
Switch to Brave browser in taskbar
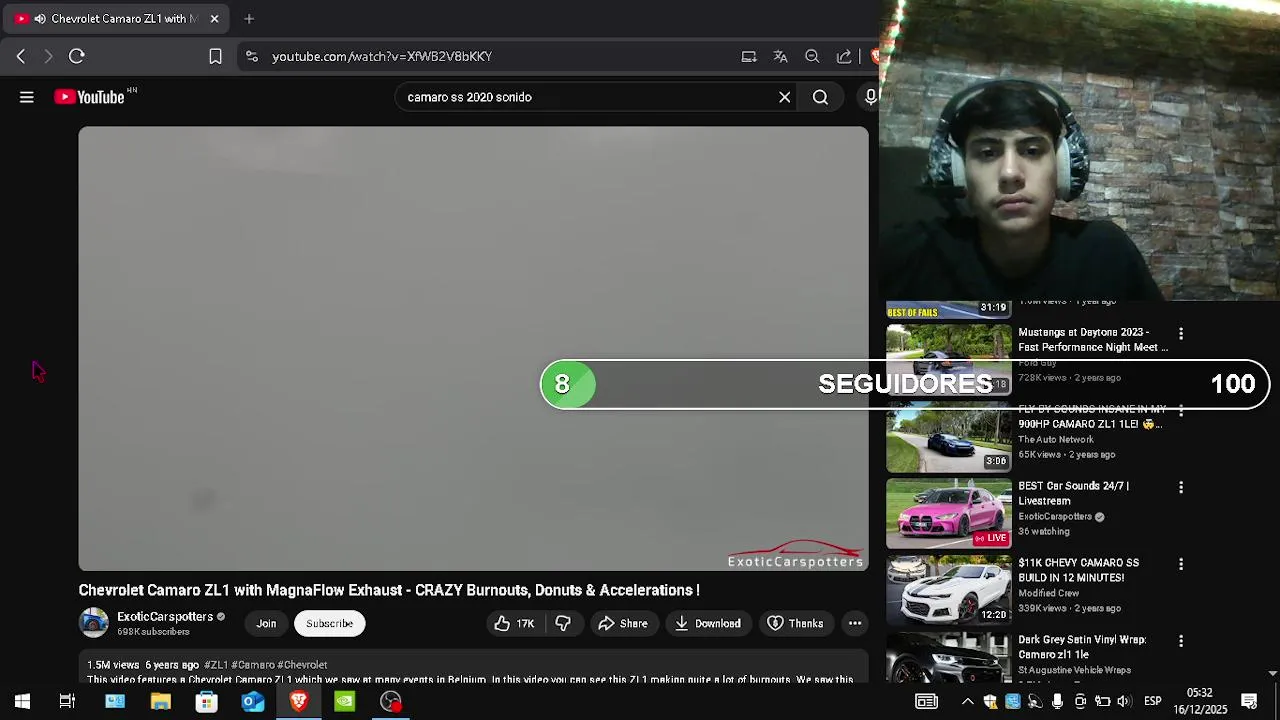(x=299, y=702)
